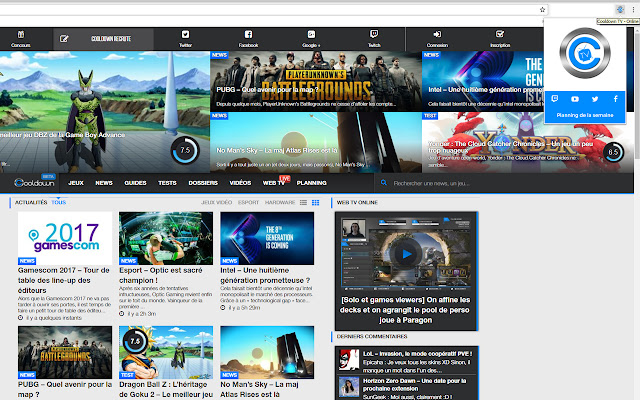
Task: Click the YouTube icon in extension popup
Action: [575, 99]
